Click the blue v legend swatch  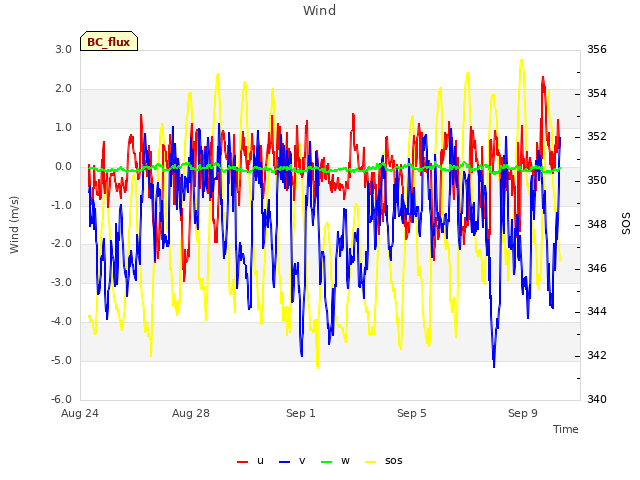(284, 462)
